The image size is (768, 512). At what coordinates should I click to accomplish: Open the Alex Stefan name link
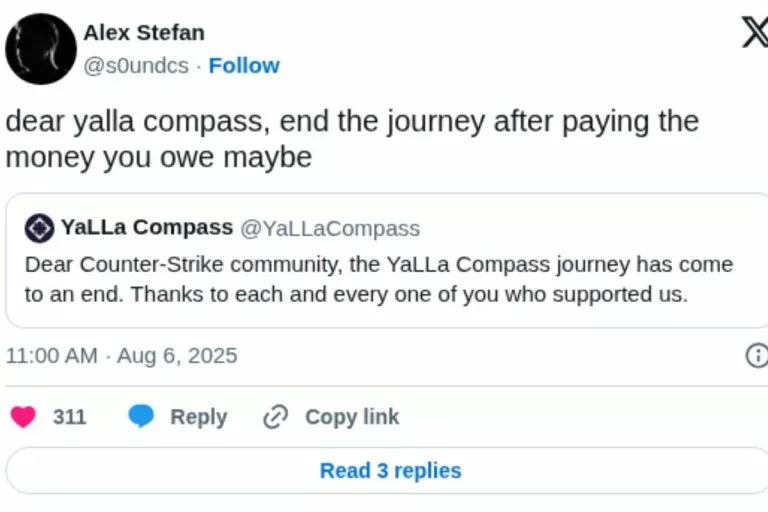coord(144,33)
